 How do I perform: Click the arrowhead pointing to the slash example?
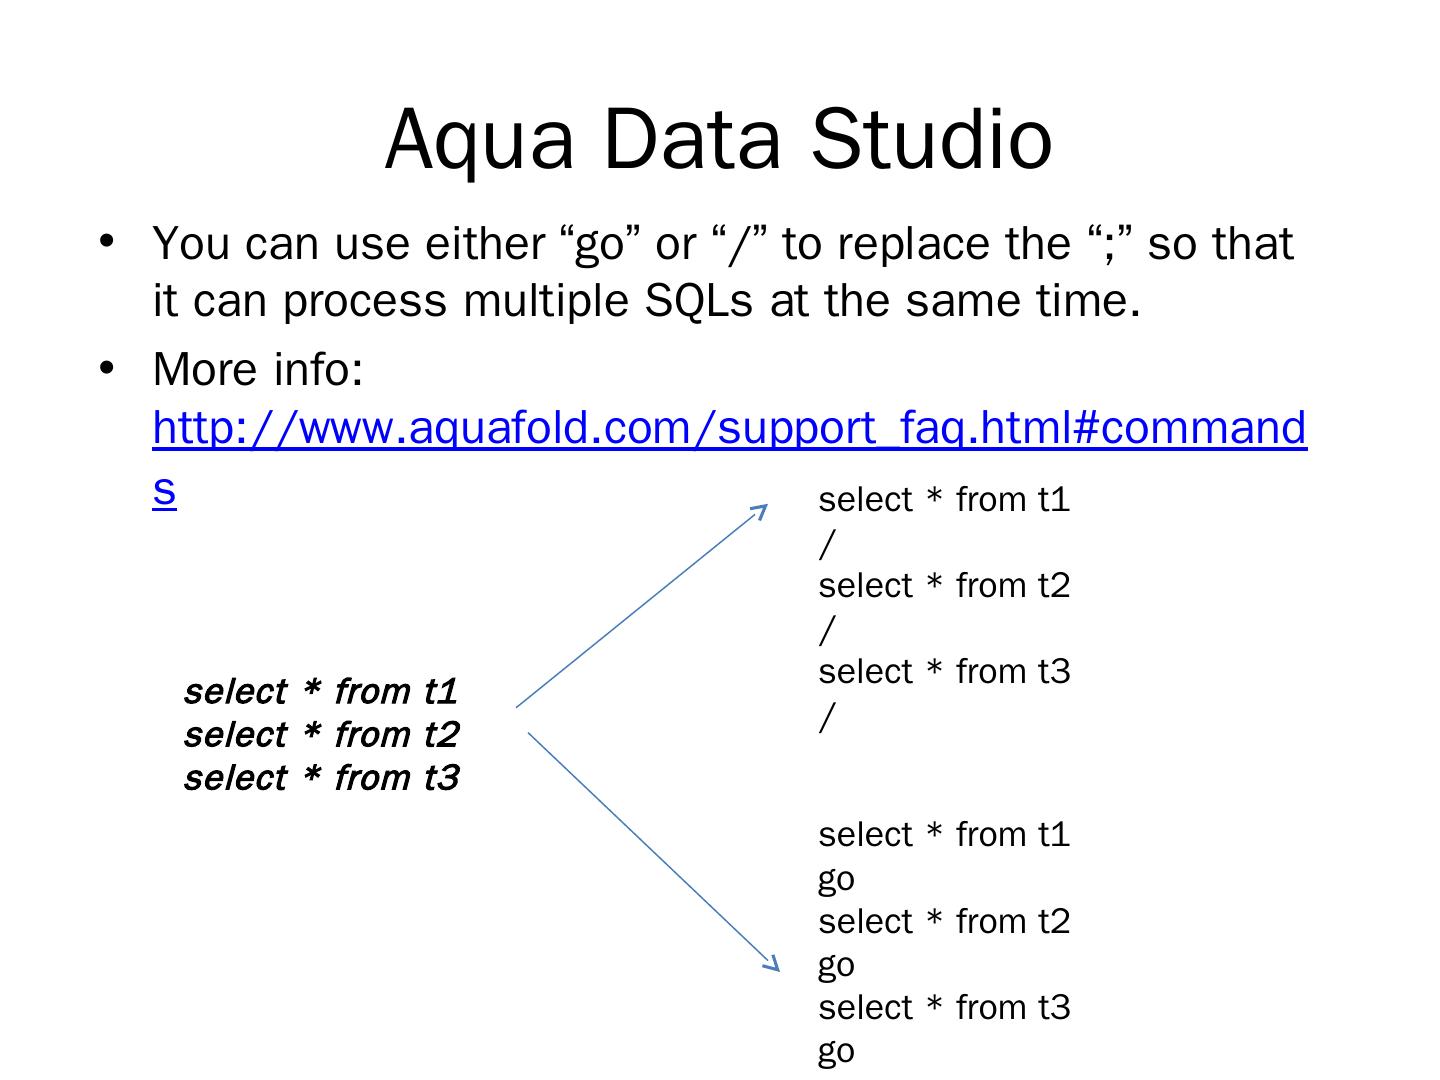(x=760, y=510)
